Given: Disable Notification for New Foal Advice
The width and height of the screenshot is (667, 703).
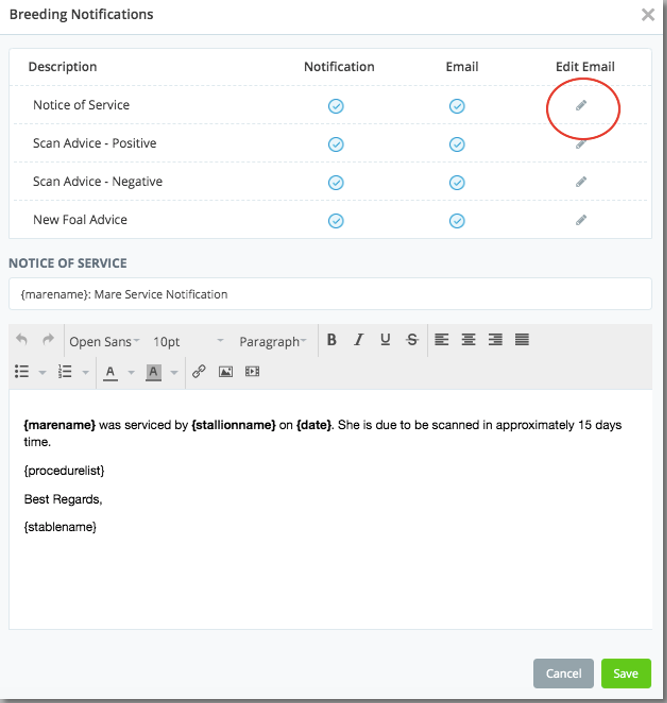Looking at the screenshot, I should [x=336, y=221].
